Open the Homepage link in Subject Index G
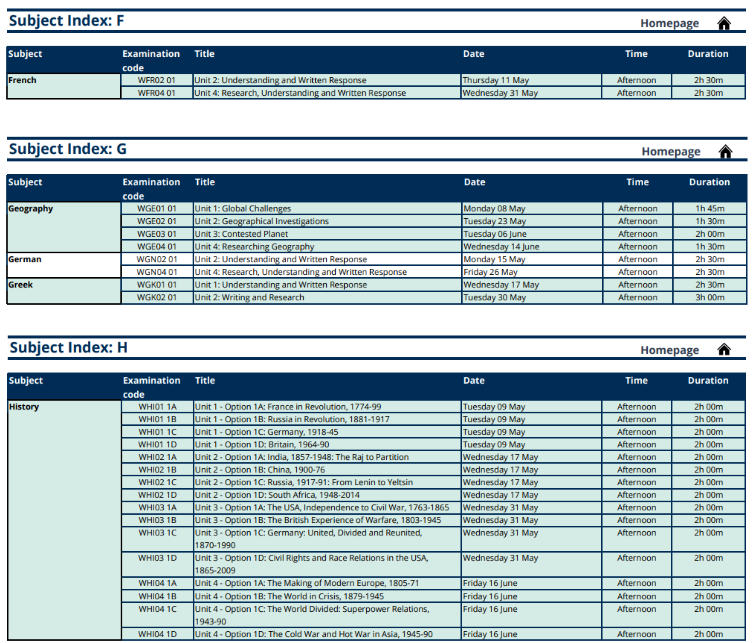755x643 pixels. point(671,152)
